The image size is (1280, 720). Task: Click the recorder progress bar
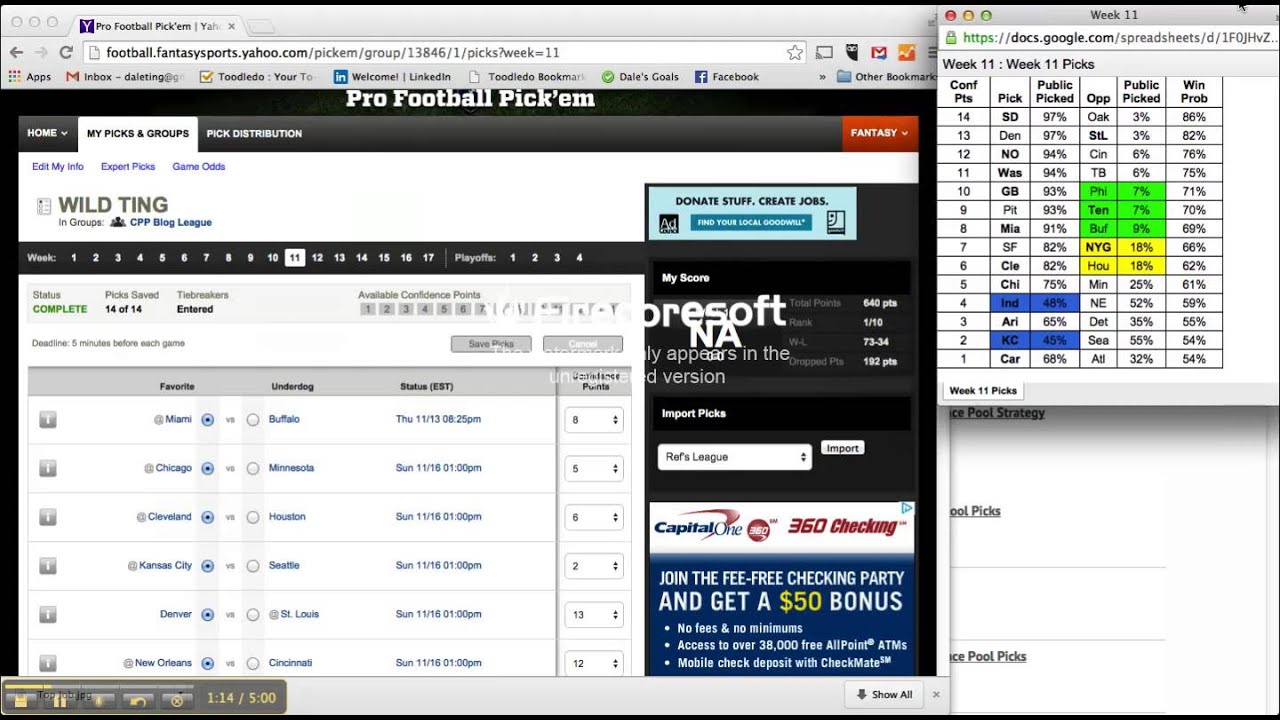pyautogui.click(x=98, y=685)
